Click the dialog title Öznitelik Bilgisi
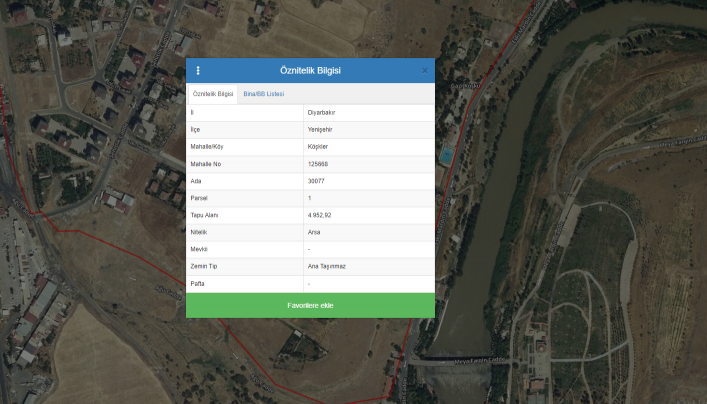The height and width of the screenshot is (404, 707). [310, 71]
